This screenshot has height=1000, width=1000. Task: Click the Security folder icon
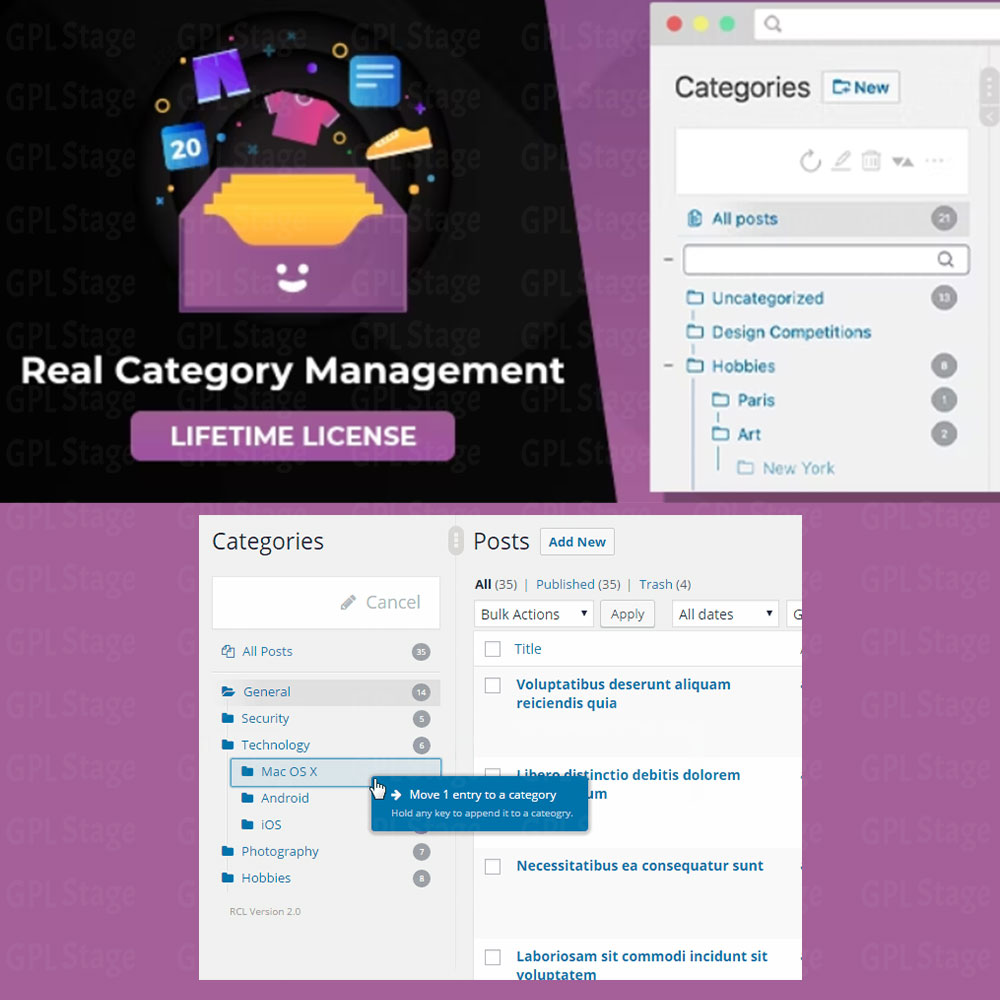click(228, 718)
